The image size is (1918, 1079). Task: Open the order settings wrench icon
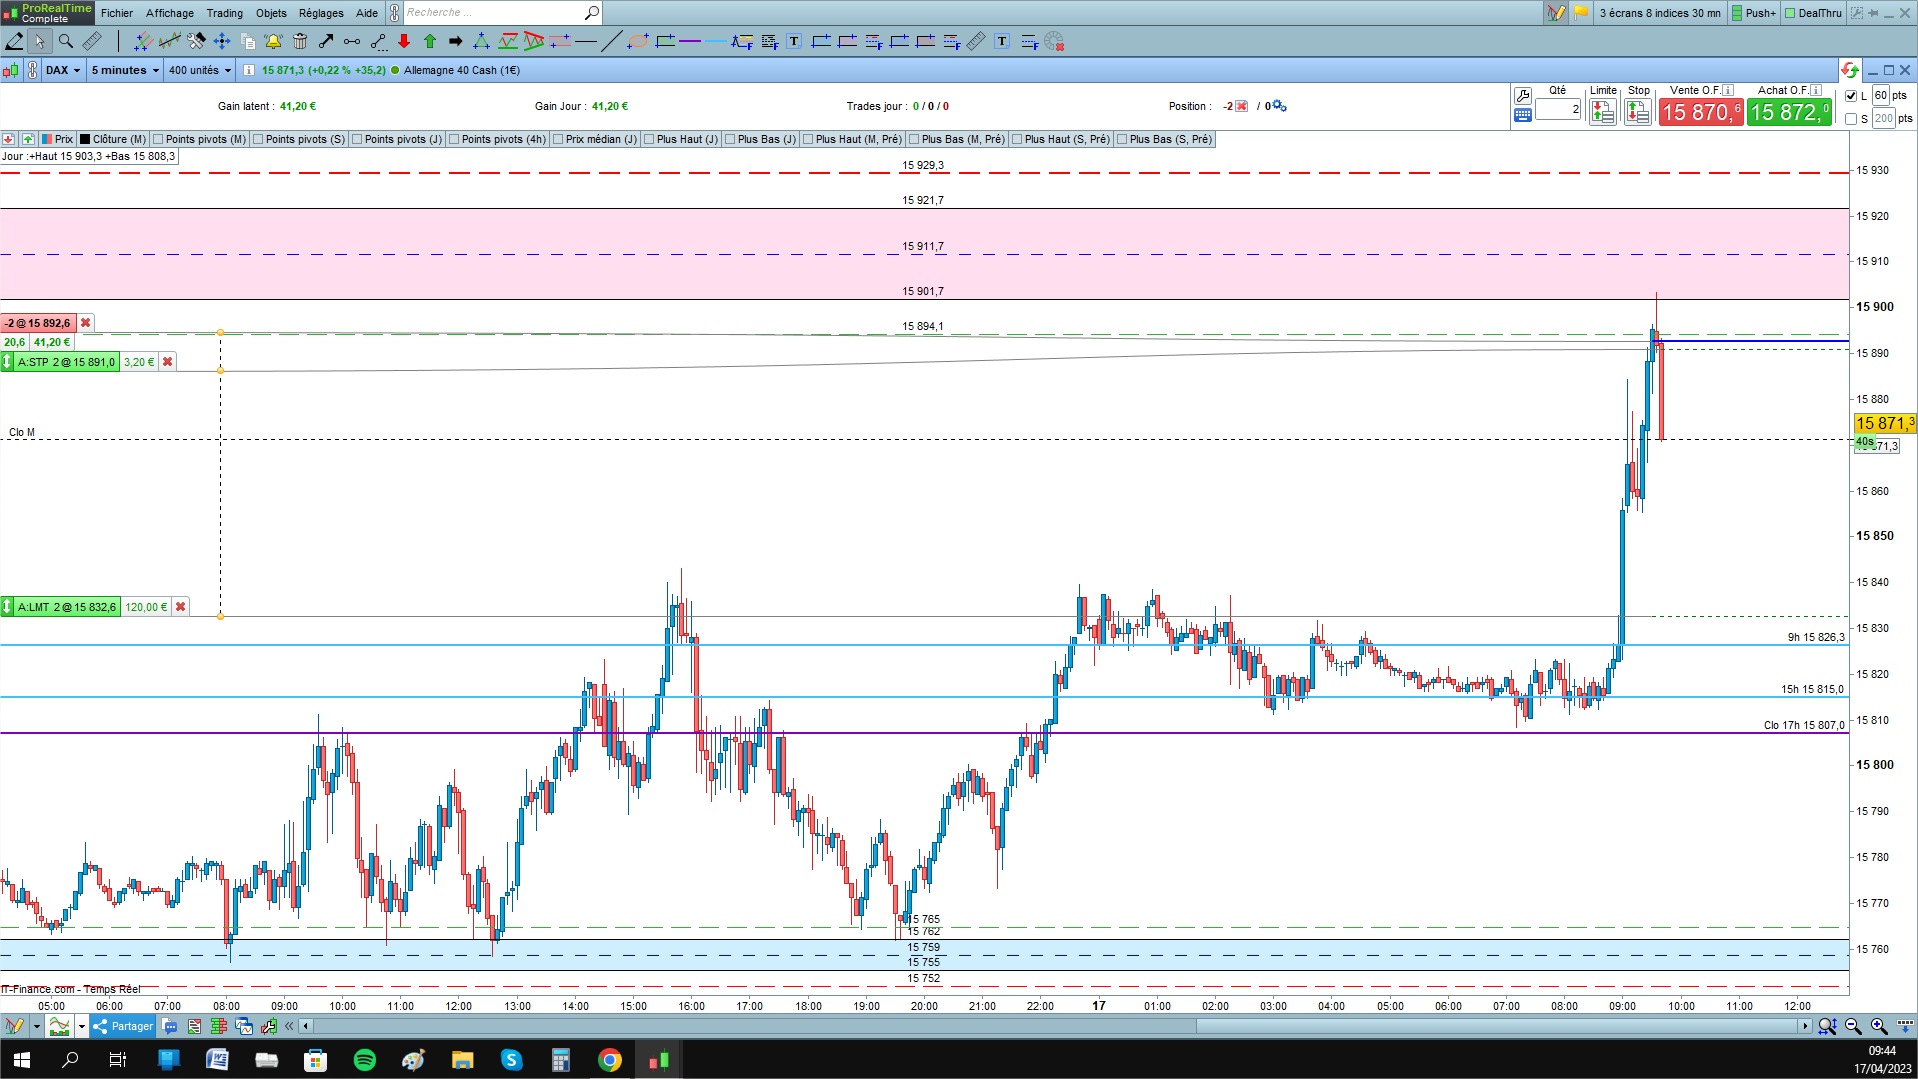pyautogui.click(x=1523, y=95)
